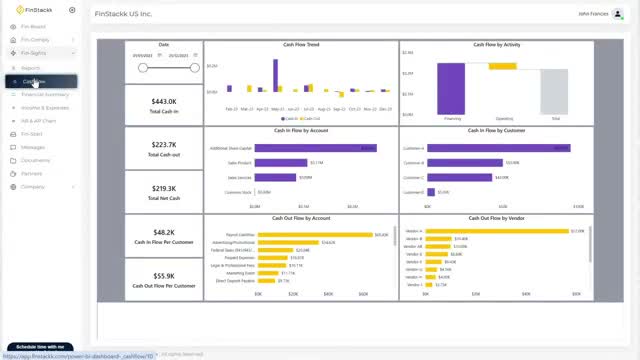Click the Additional Share Capital bar
Viewport: 640px width, 360px height.
point(316,148)
